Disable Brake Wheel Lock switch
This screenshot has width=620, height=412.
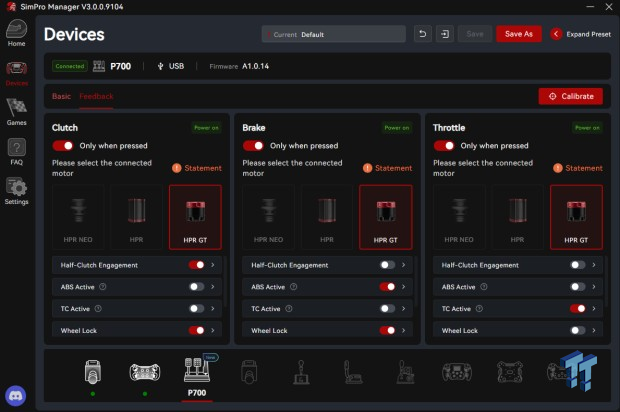(387, 330)
